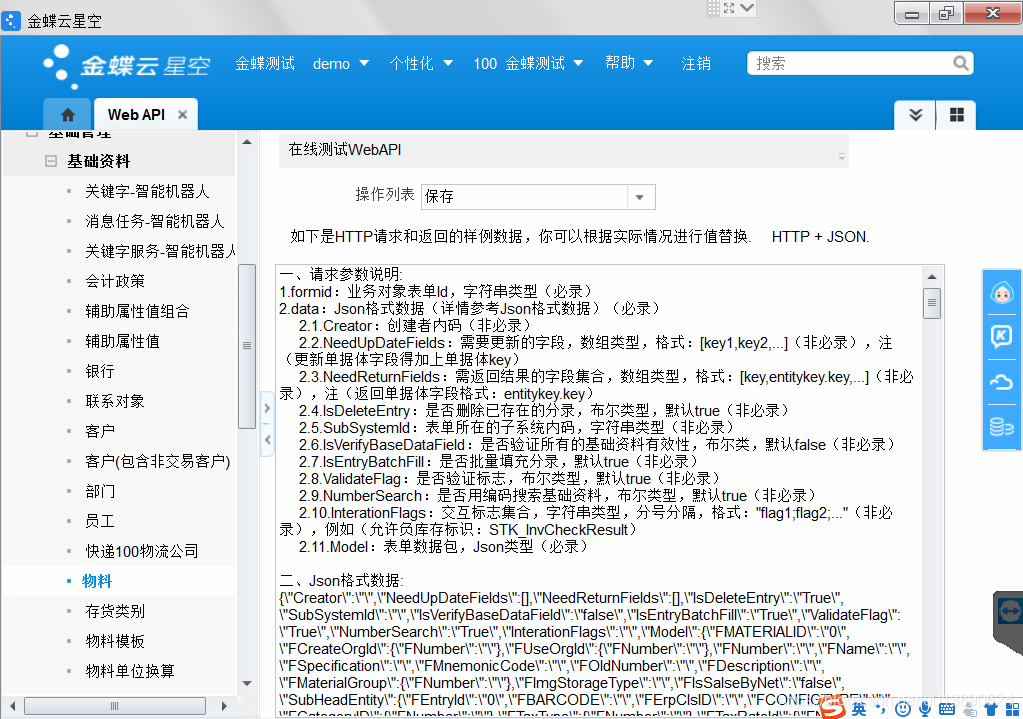This screenshot has height=719, width=1023.
Task: Open the 100 金蝶测试 organization dropdown
Action: pos(528,63)
